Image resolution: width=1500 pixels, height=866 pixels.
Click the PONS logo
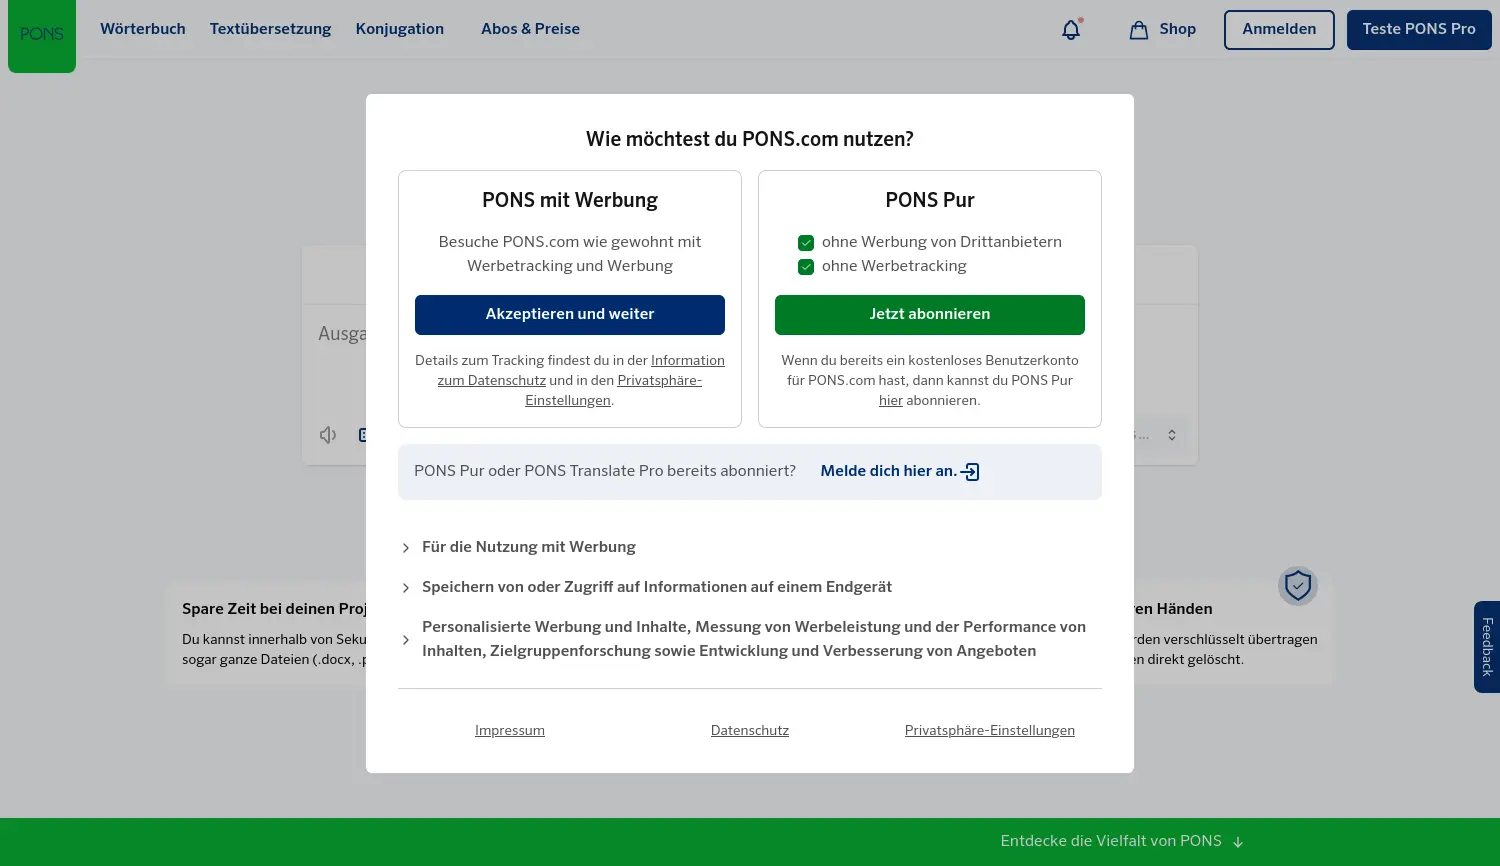(42, 34)
